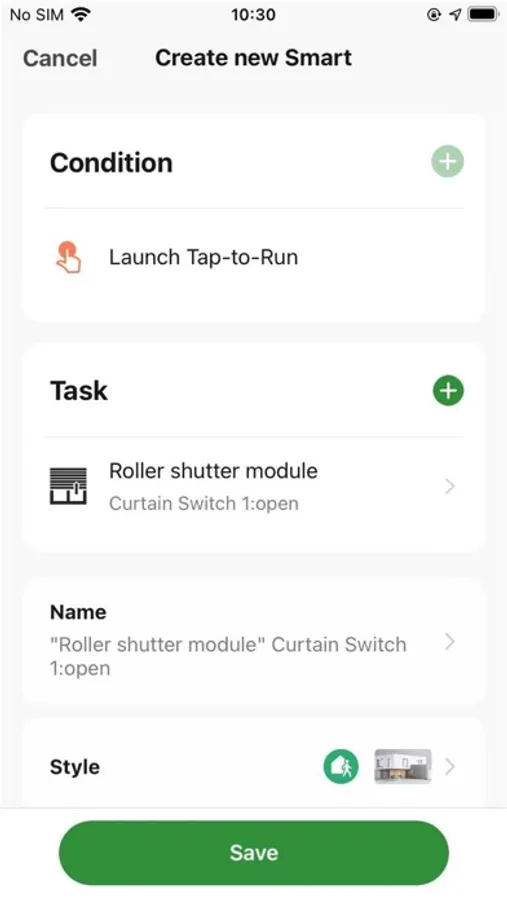Click the battery indicator icon
Screen dimensions: 507x900
coord(482,14)
